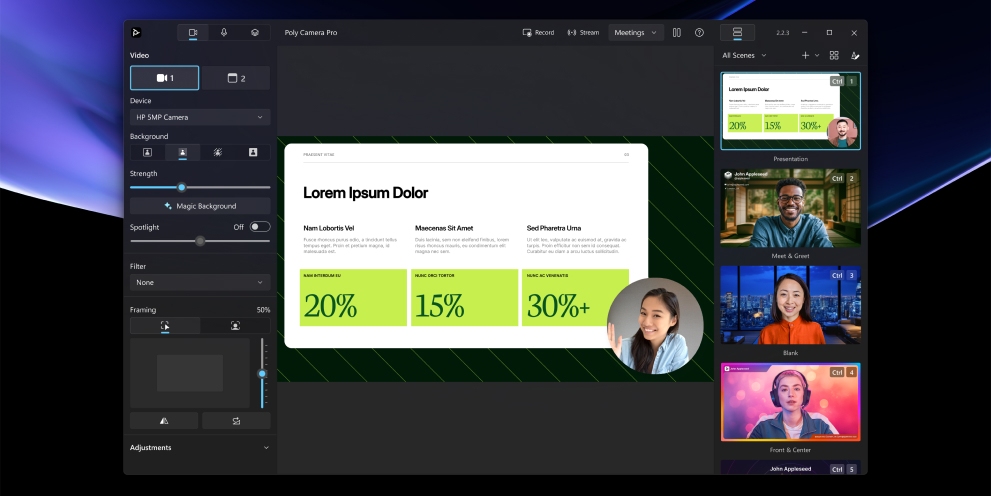This screenshot has width=991, height=496.
Task: Click the Strength slider handle
Action: (181, 187)
